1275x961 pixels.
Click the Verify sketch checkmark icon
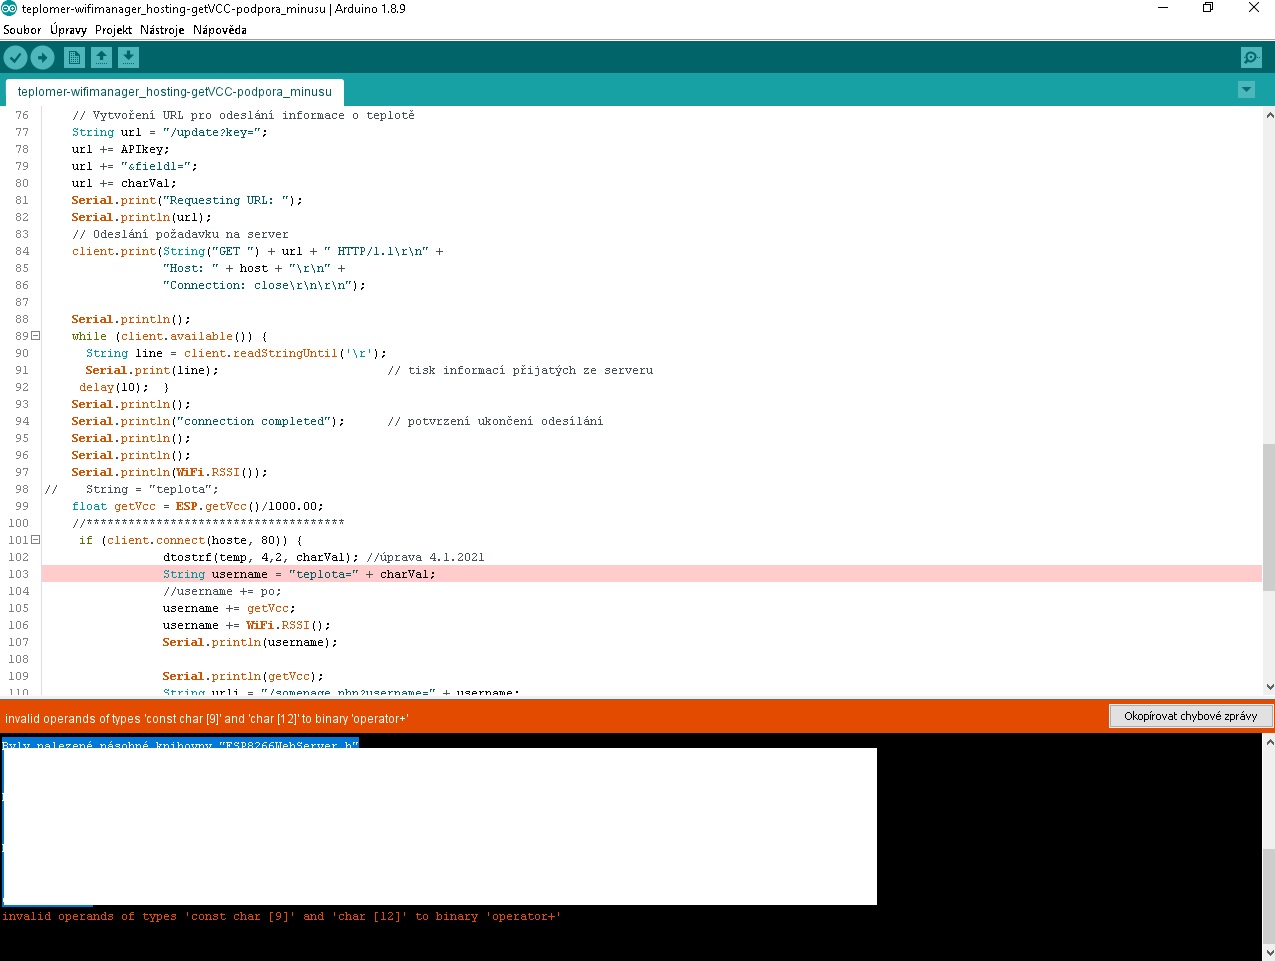pyautogui.click(x=16, y=58)
